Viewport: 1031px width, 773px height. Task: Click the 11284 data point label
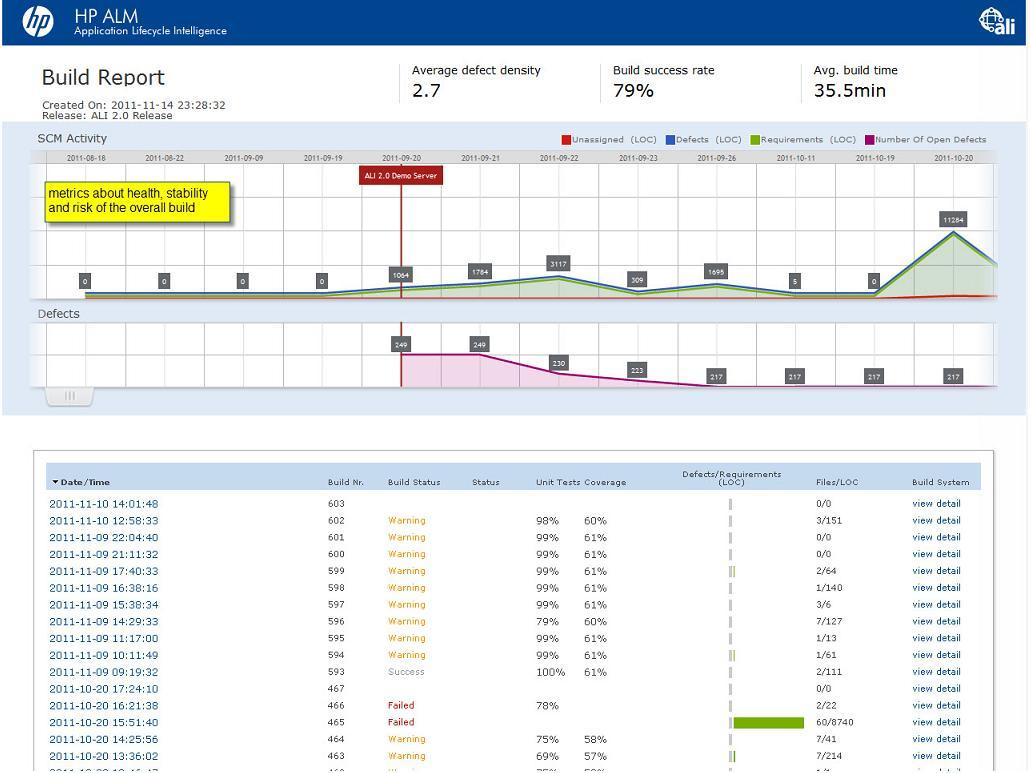click(x=953, y=220)
